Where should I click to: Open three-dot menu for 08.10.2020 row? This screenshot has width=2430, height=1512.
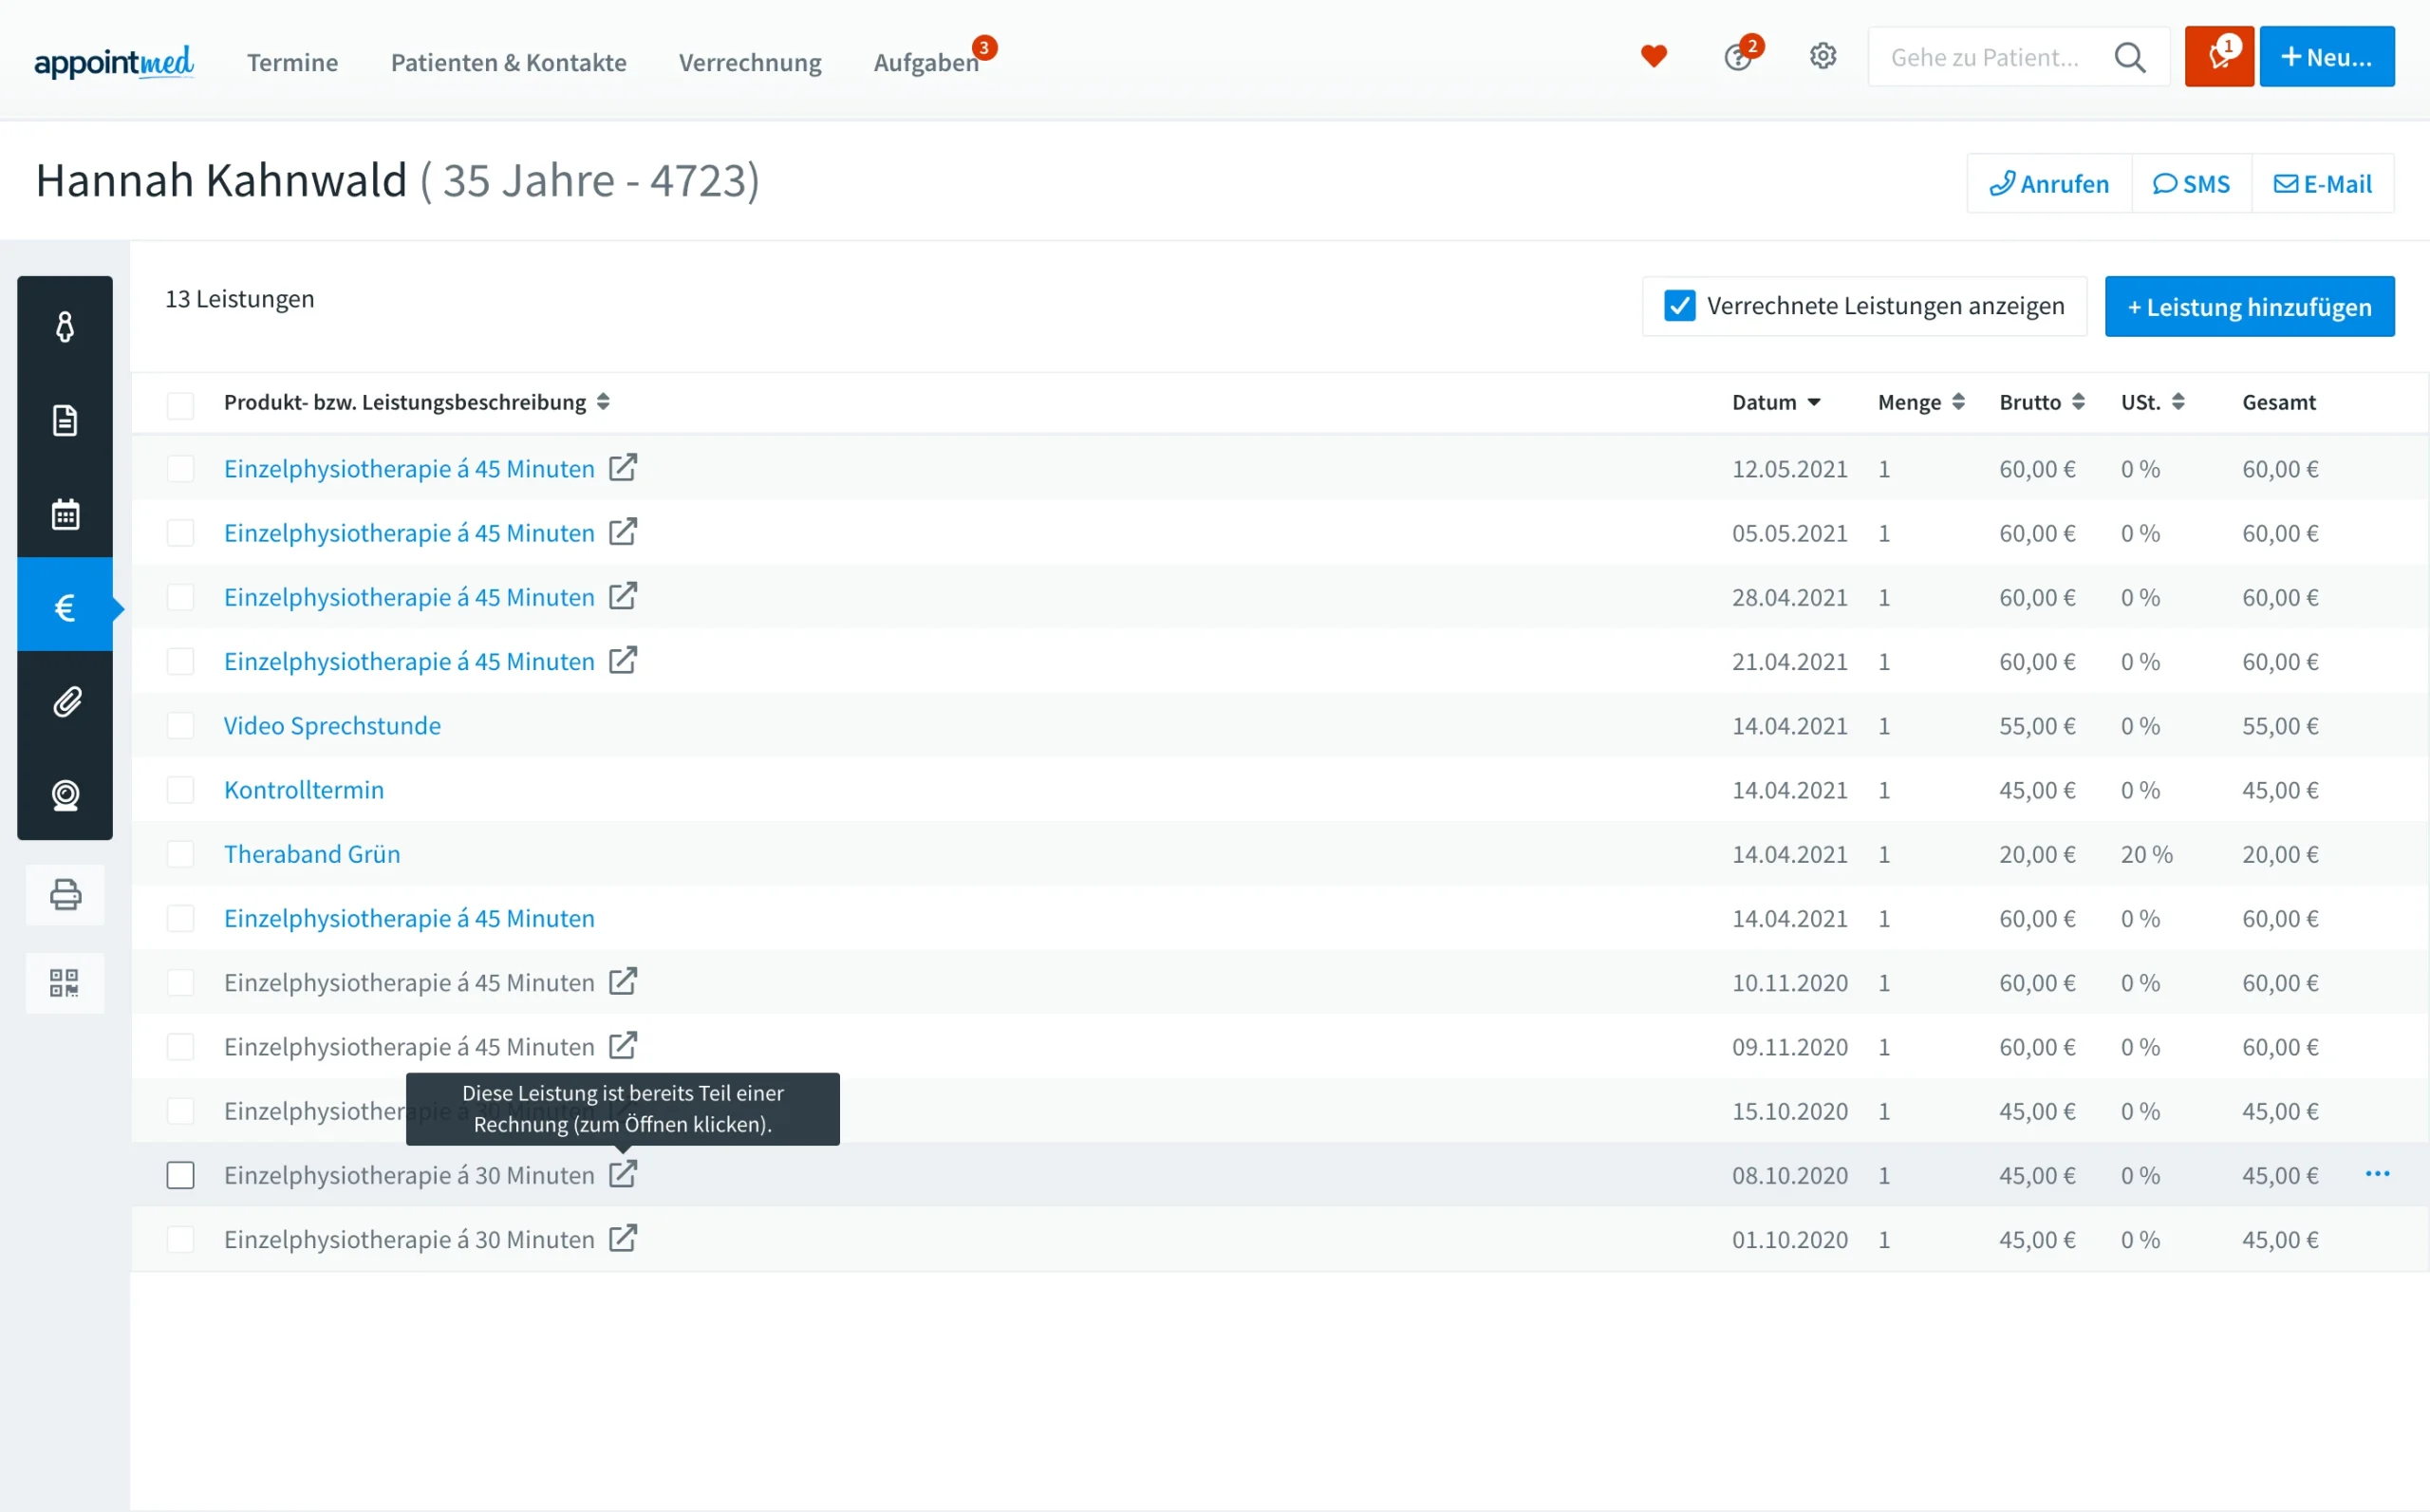coord(2377,1173)
